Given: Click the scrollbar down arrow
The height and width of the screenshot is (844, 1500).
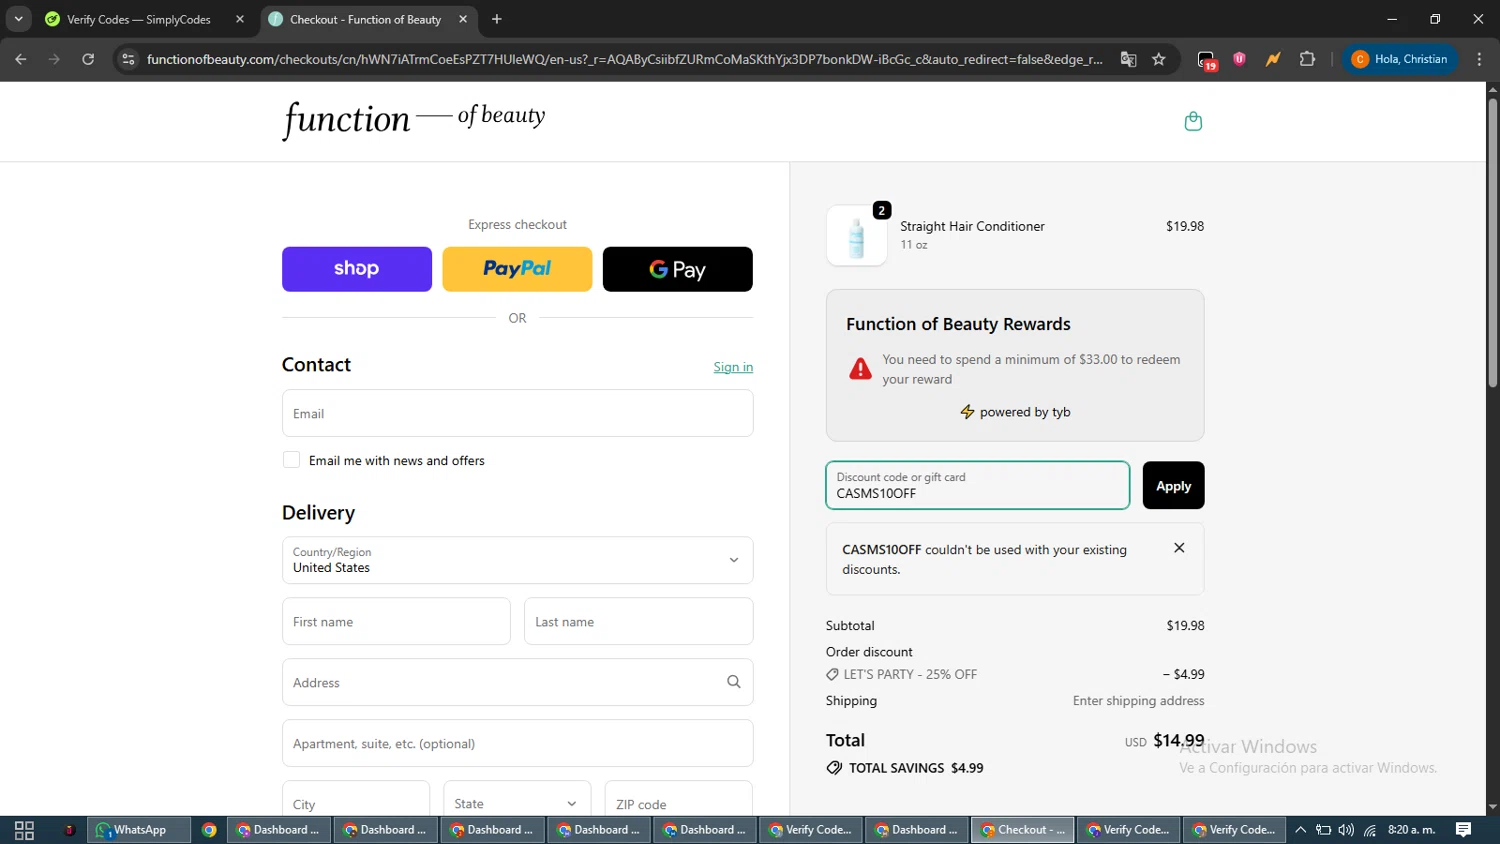Looking at the screenshot, I should click(x=1492, y=807).
